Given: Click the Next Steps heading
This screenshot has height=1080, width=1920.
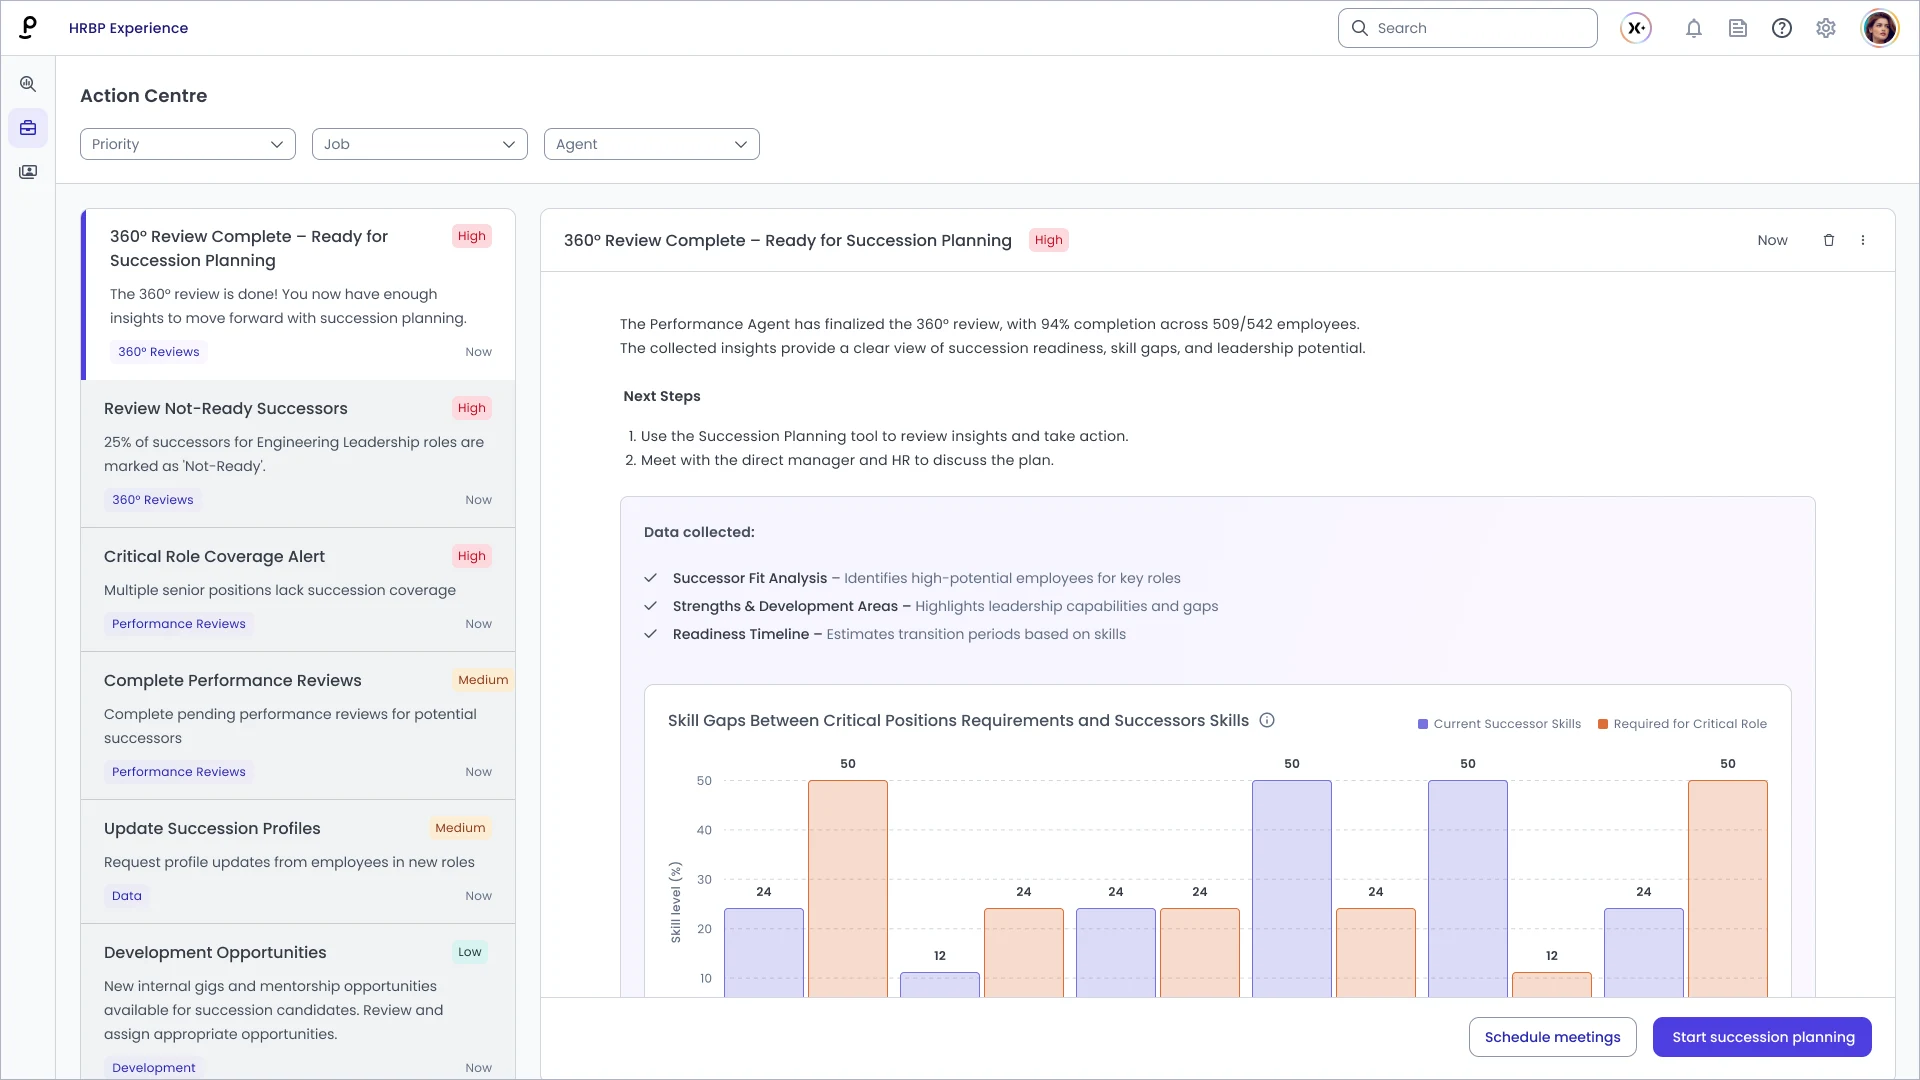Looking at the screenshot, I should click(x=662, y=396).
